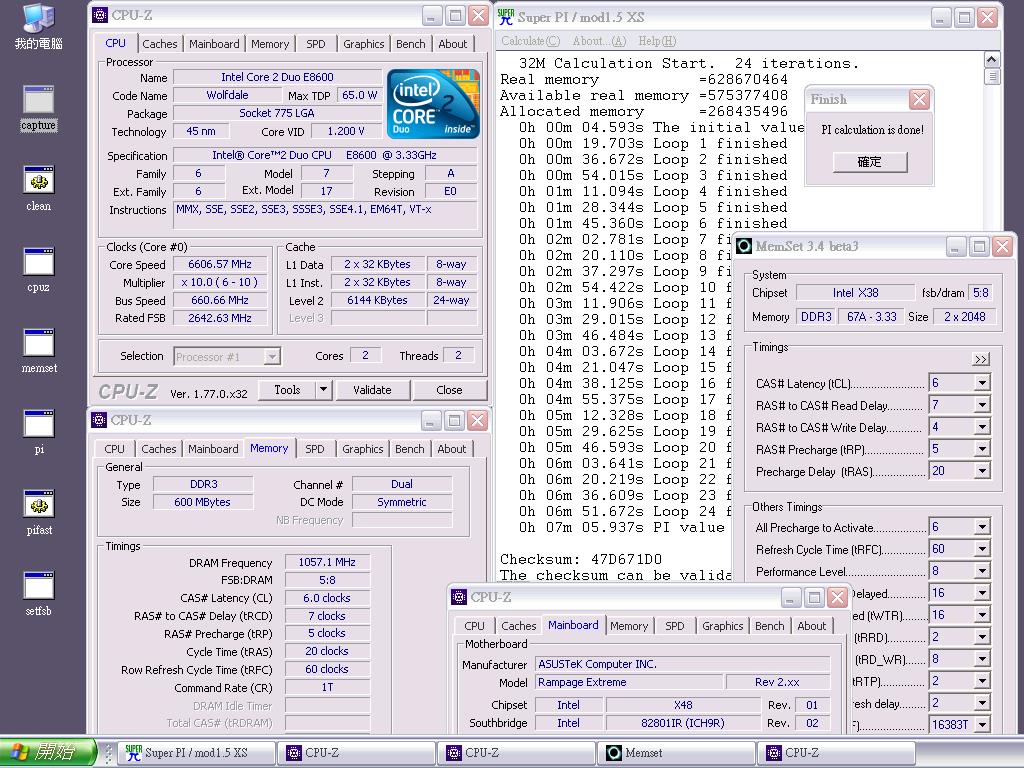Click the Validate button in CPU-Z
This screenshot has width=1024, height=768.
[x=372, y=390]
